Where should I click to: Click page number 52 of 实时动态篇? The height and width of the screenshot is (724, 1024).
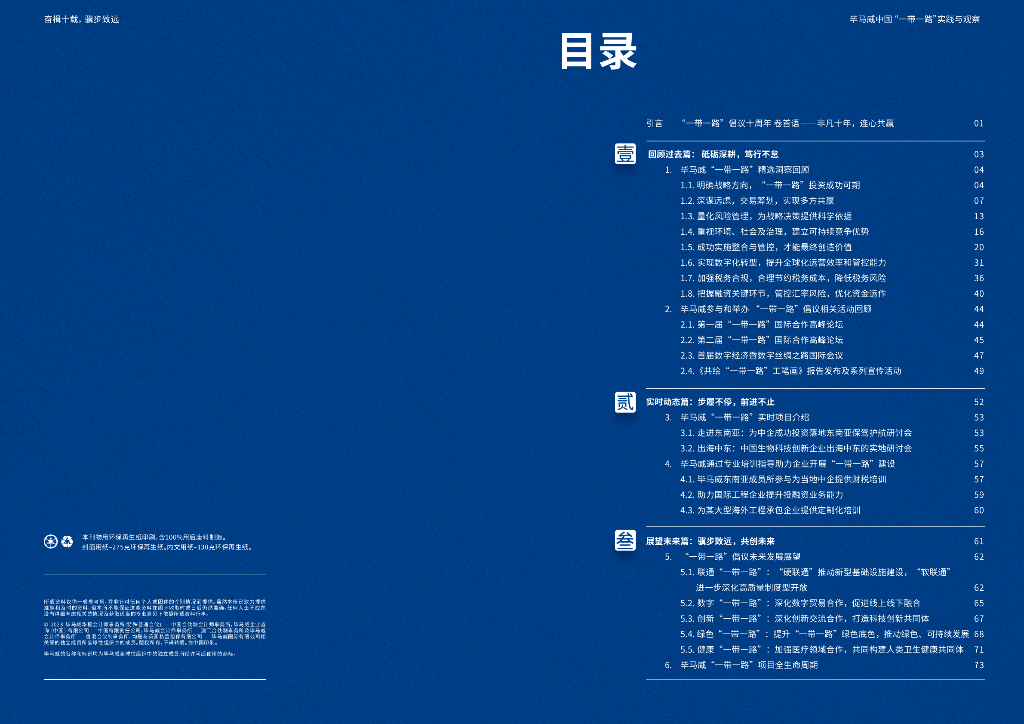click(x=978, y=402)
